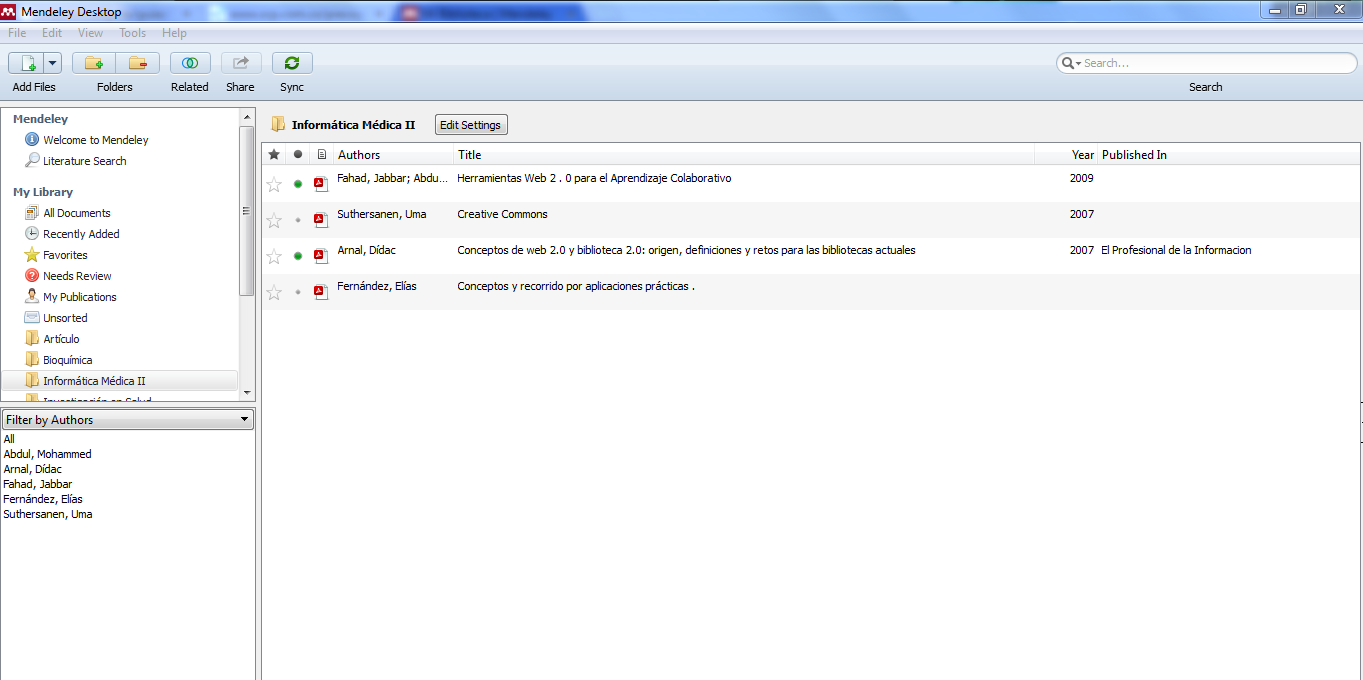1363x680 pixels.
Task: Click the sidebar scrollbar down arrow
Action: click(x=247, y=393)
